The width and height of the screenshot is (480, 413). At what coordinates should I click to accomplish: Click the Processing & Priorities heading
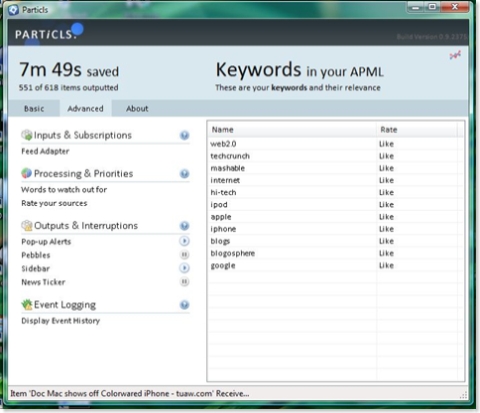tap(83, 174)
